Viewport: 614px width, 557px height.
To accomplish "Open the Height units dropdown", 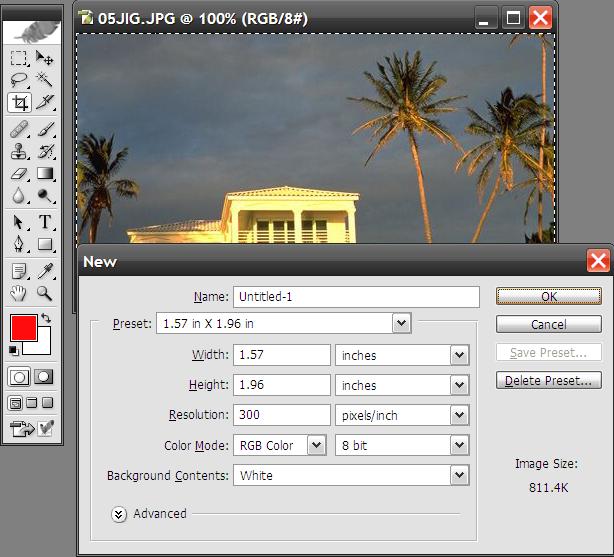I will click(459, 385).
